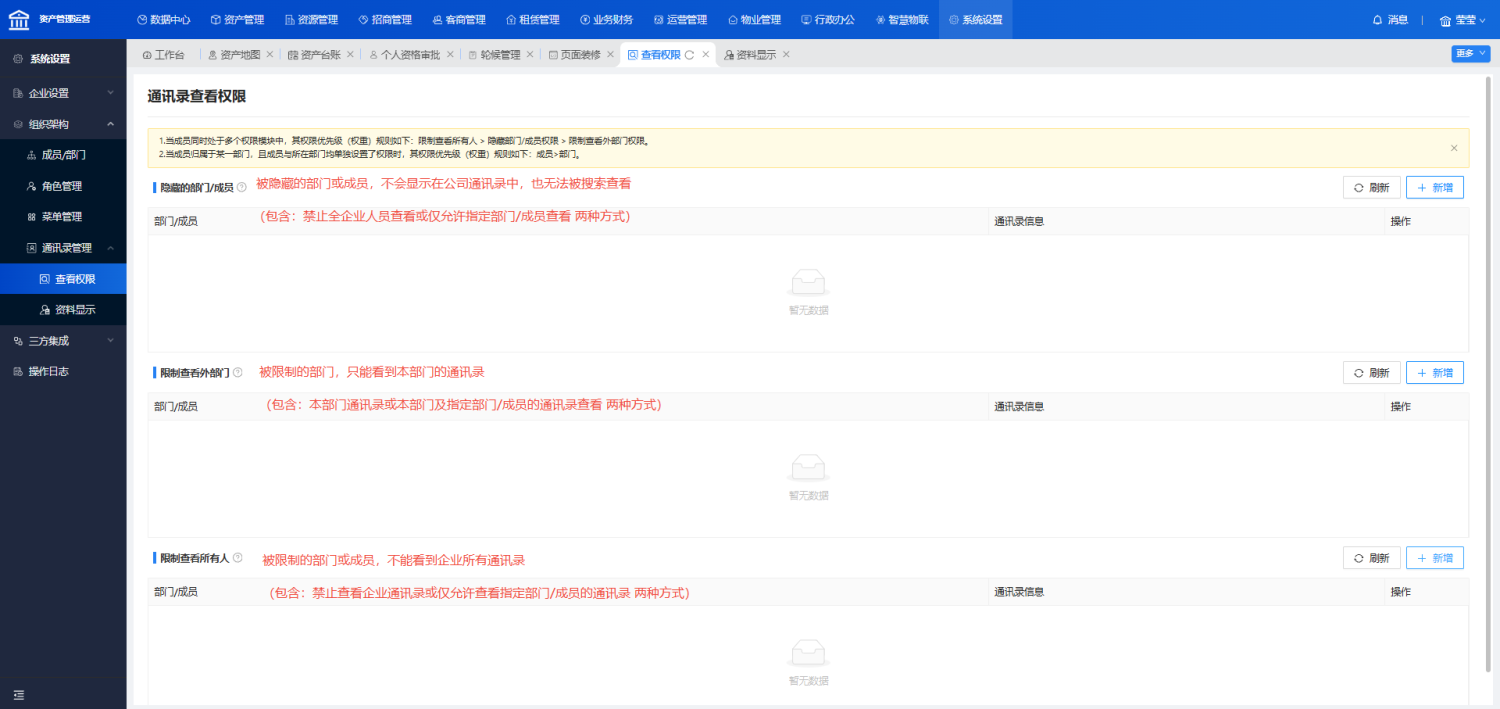This screenshot has width=1500, height=709.
Task: Open the 资产管理 top menu
Action: click(x=237, y=19)
